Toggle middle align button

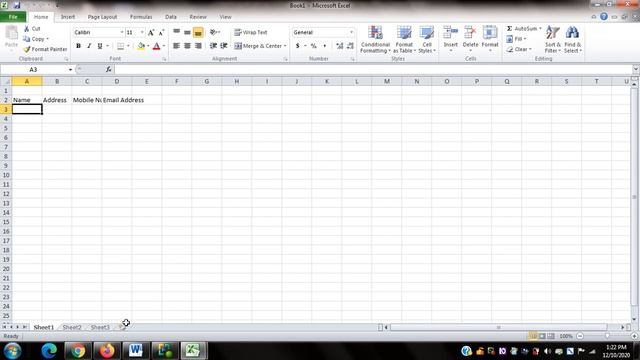[x=187, y=32]
